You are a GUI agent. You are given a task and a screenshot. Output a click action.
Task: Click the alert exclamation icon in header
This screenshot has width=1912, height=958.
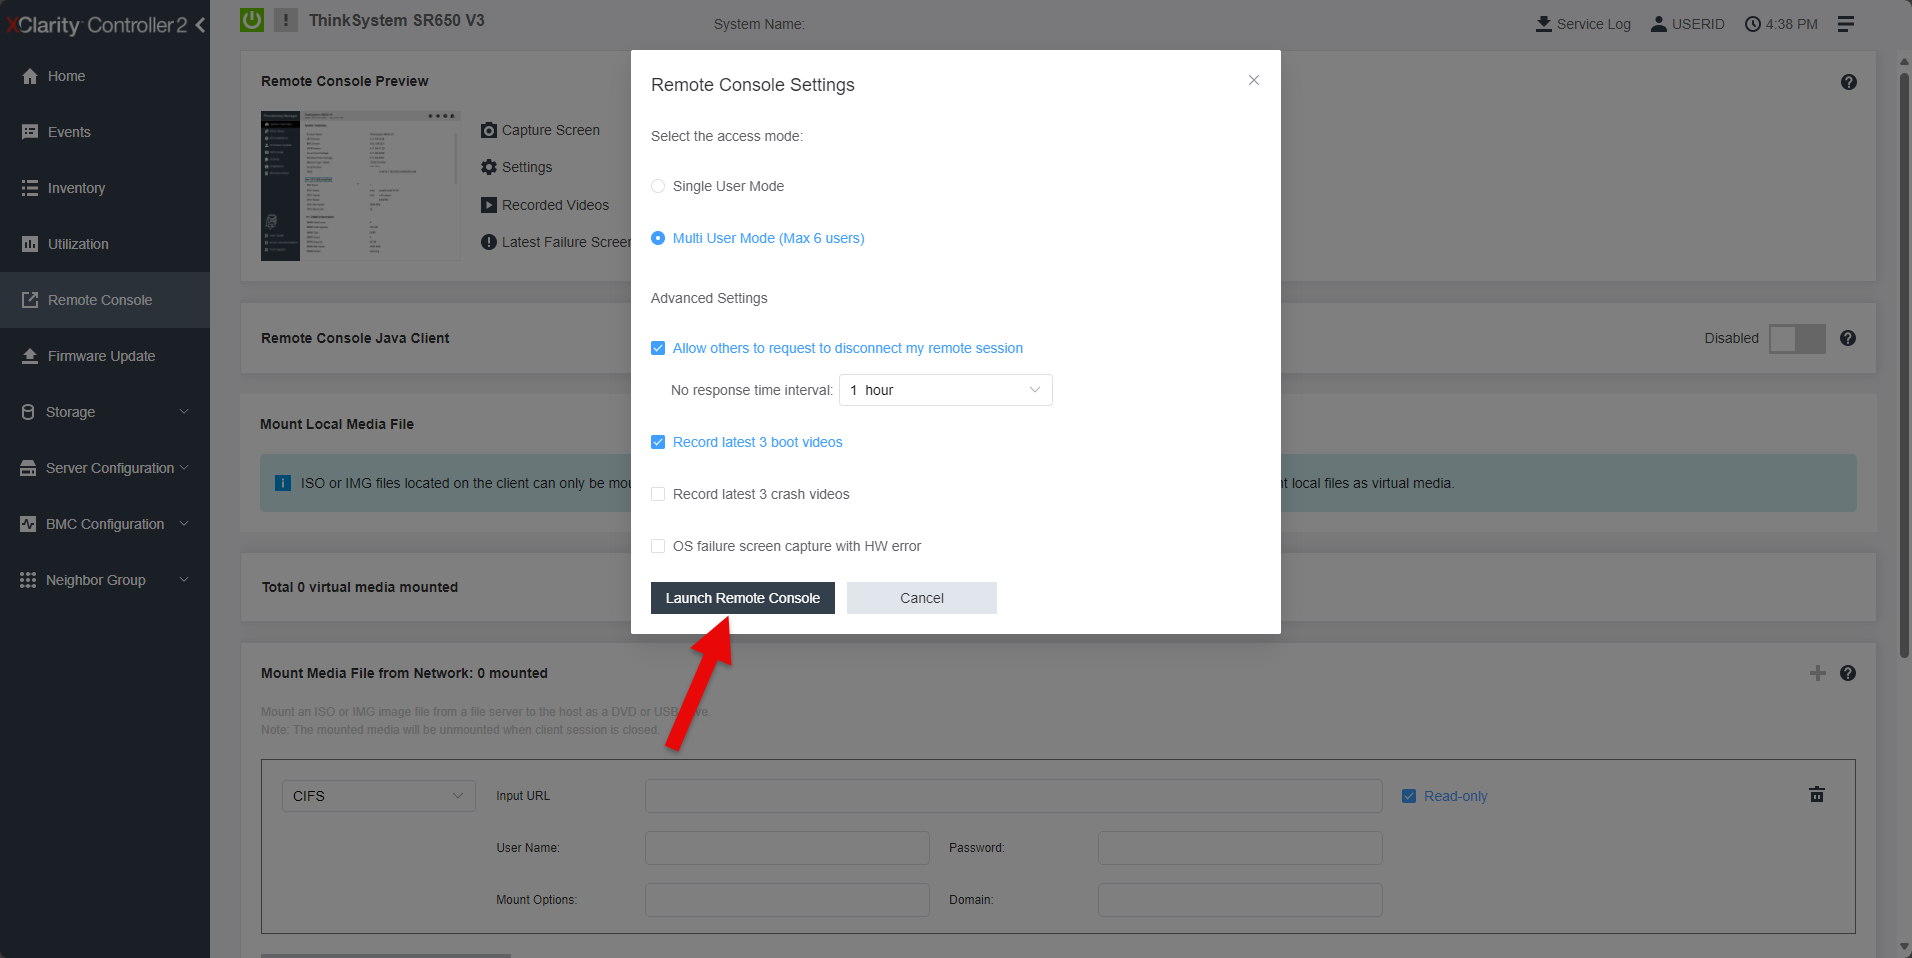point(286,20)
